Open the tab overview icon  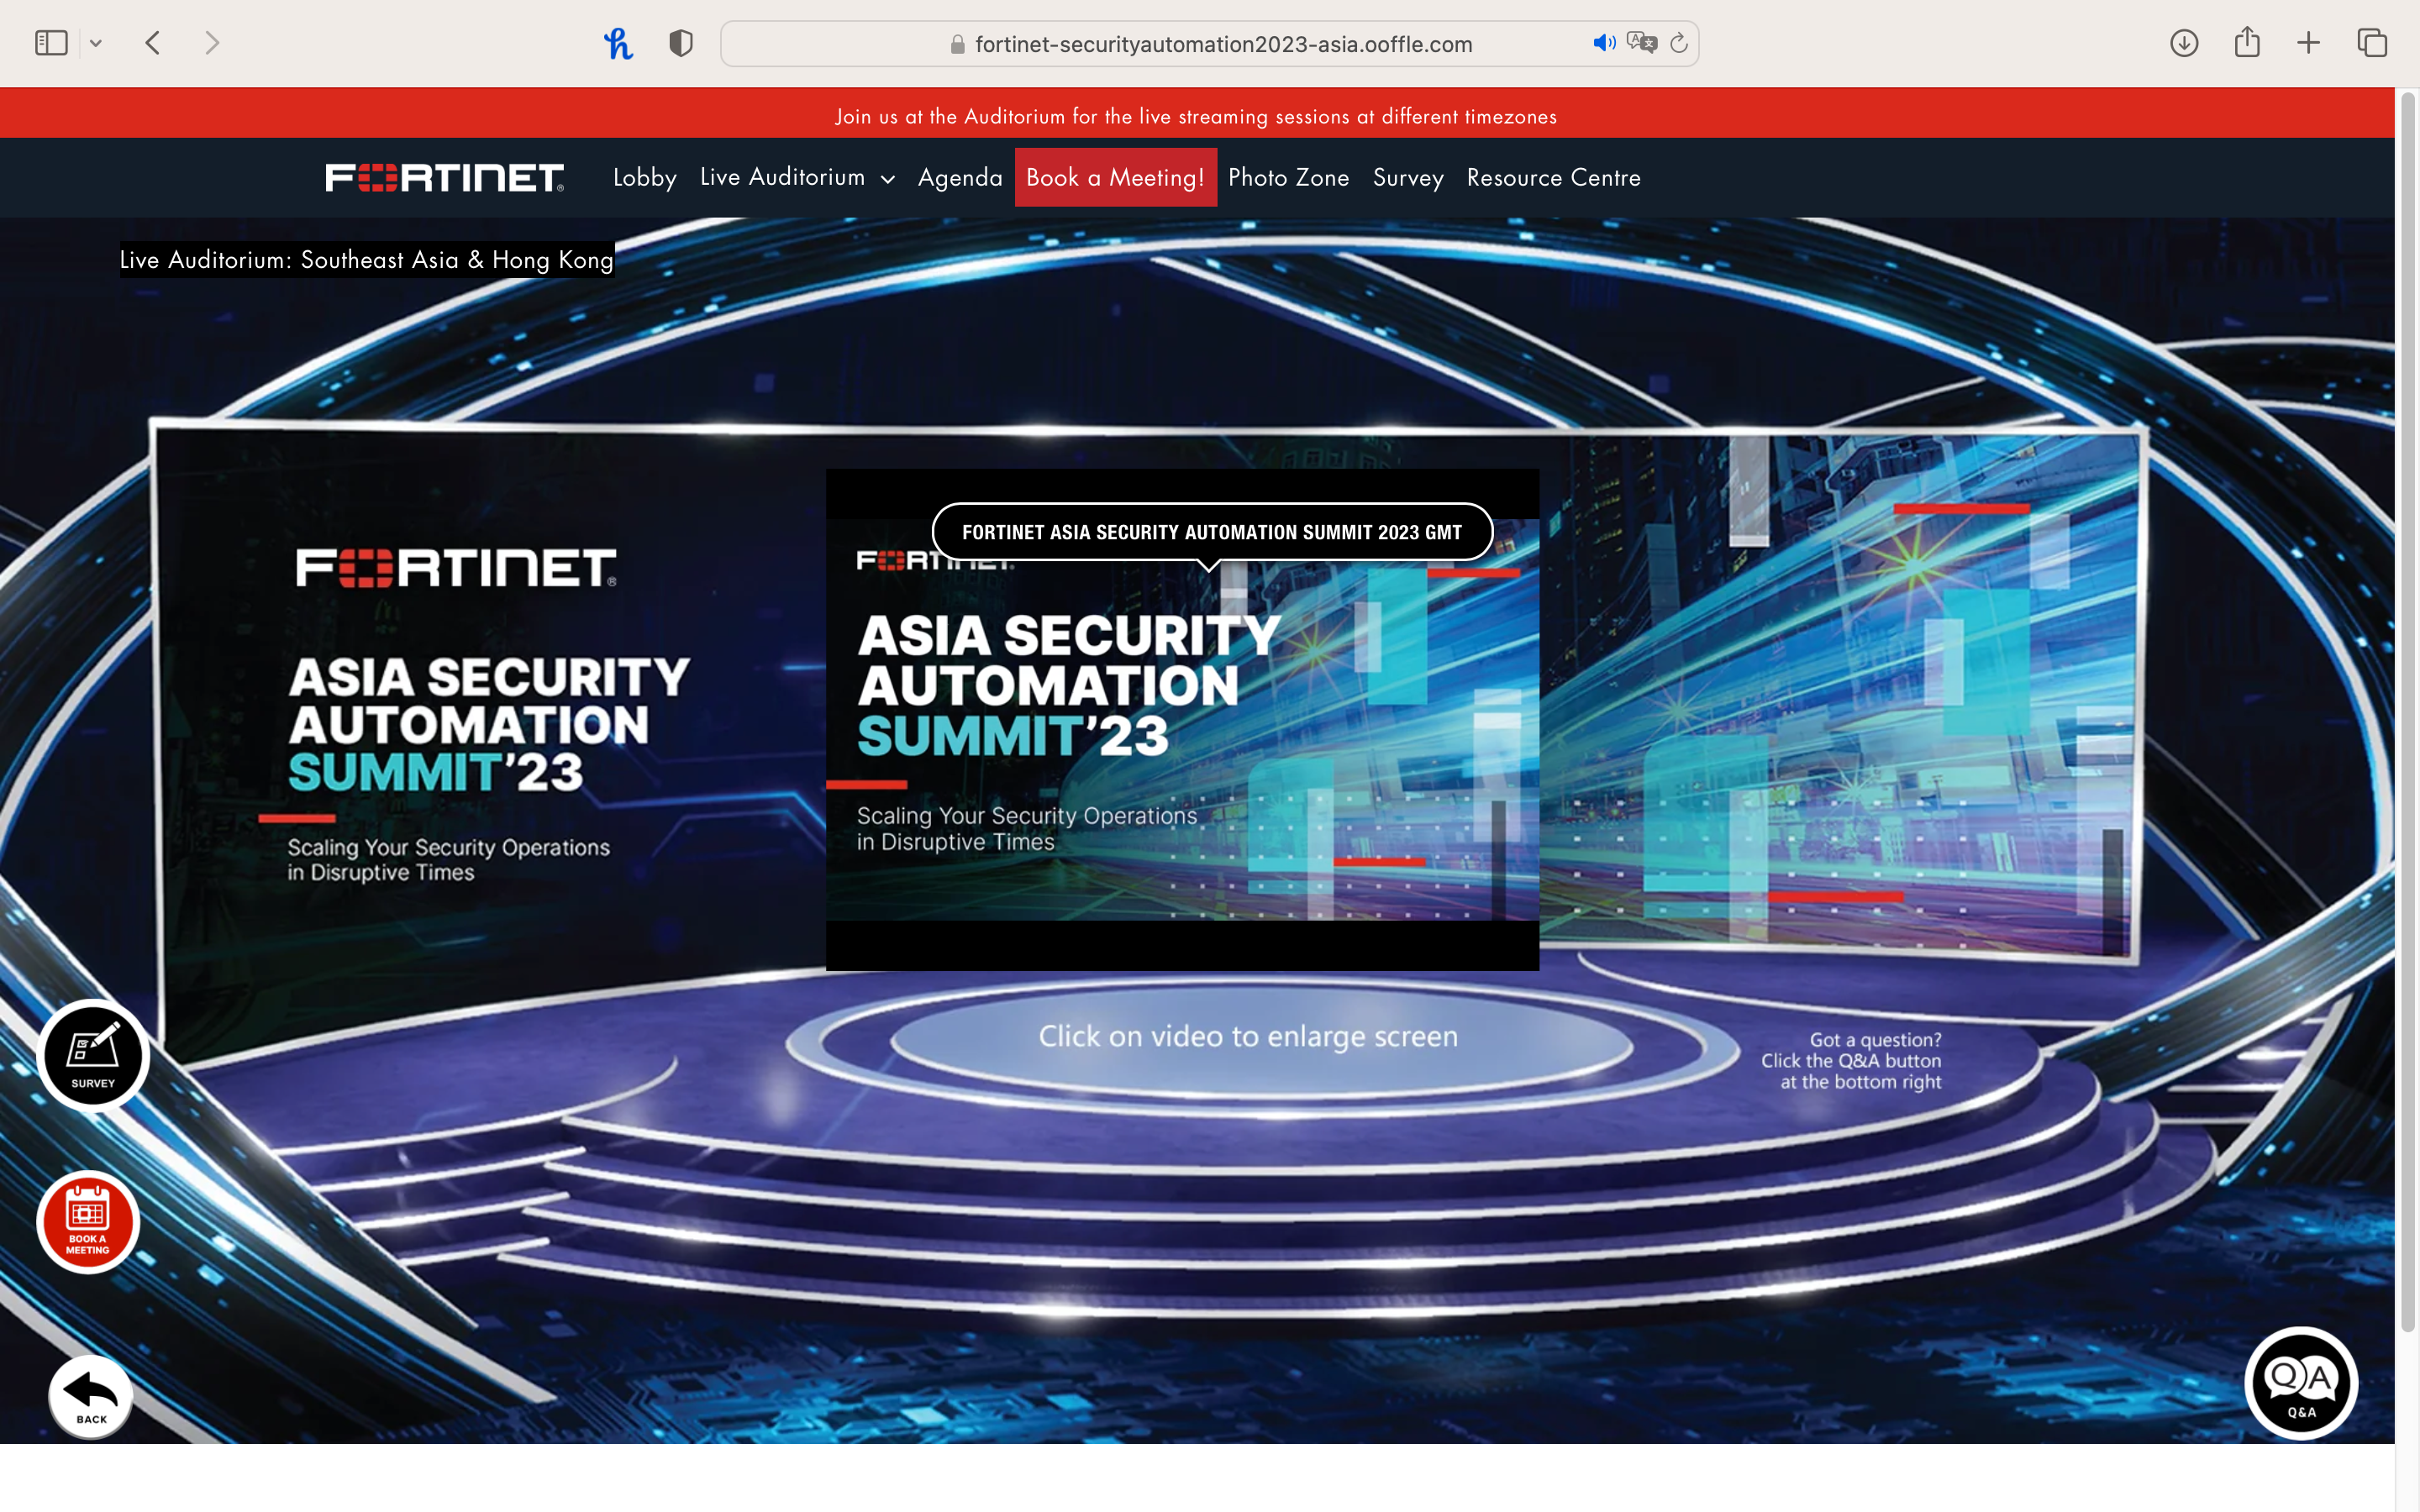pos(2372,43)
